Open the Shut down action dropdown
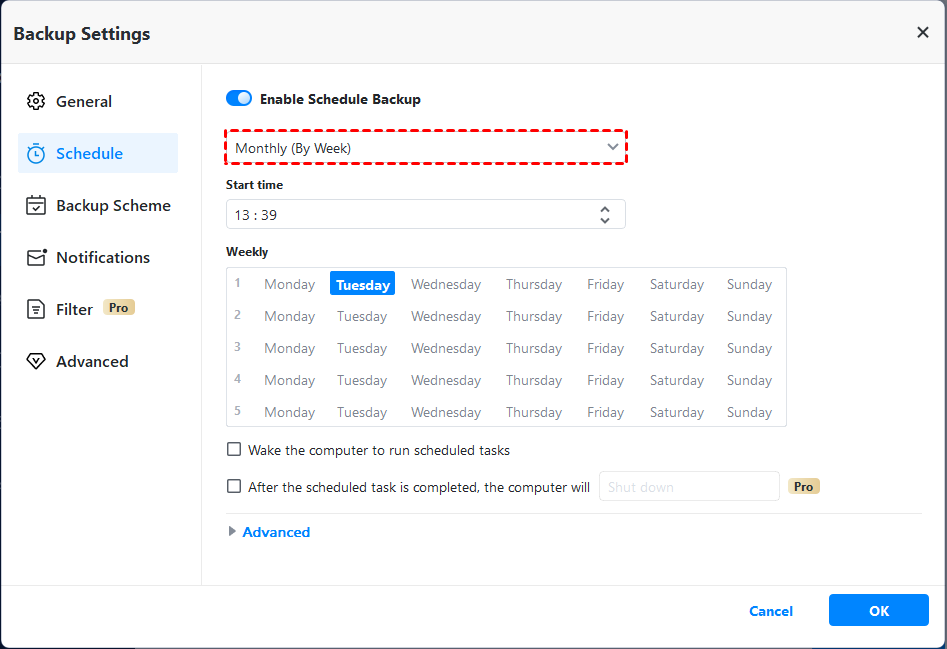Screen dimensions: 947x649 coord(688,487)
